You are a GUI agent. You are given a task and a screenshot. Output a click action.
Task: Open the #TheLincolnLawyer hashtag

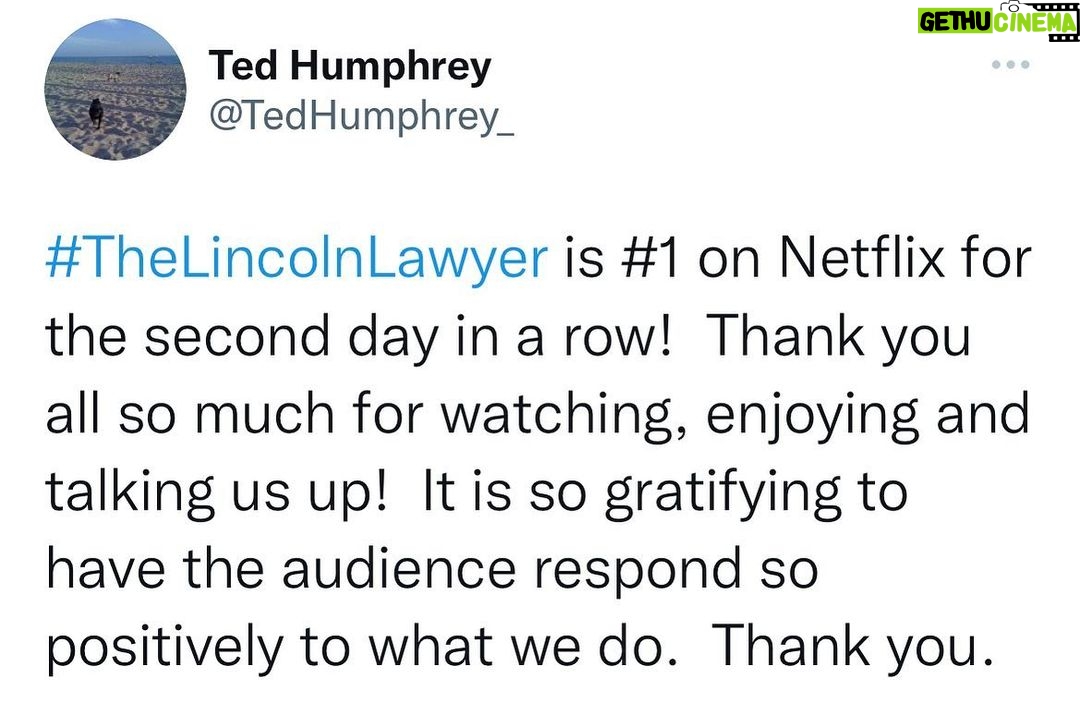click(297, 260)
